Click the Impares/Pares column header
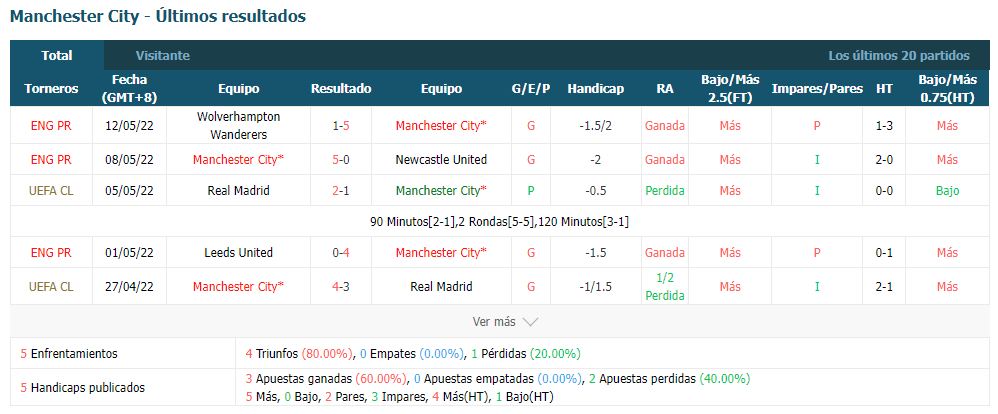 pyautogui.click(x=817, y=89)
